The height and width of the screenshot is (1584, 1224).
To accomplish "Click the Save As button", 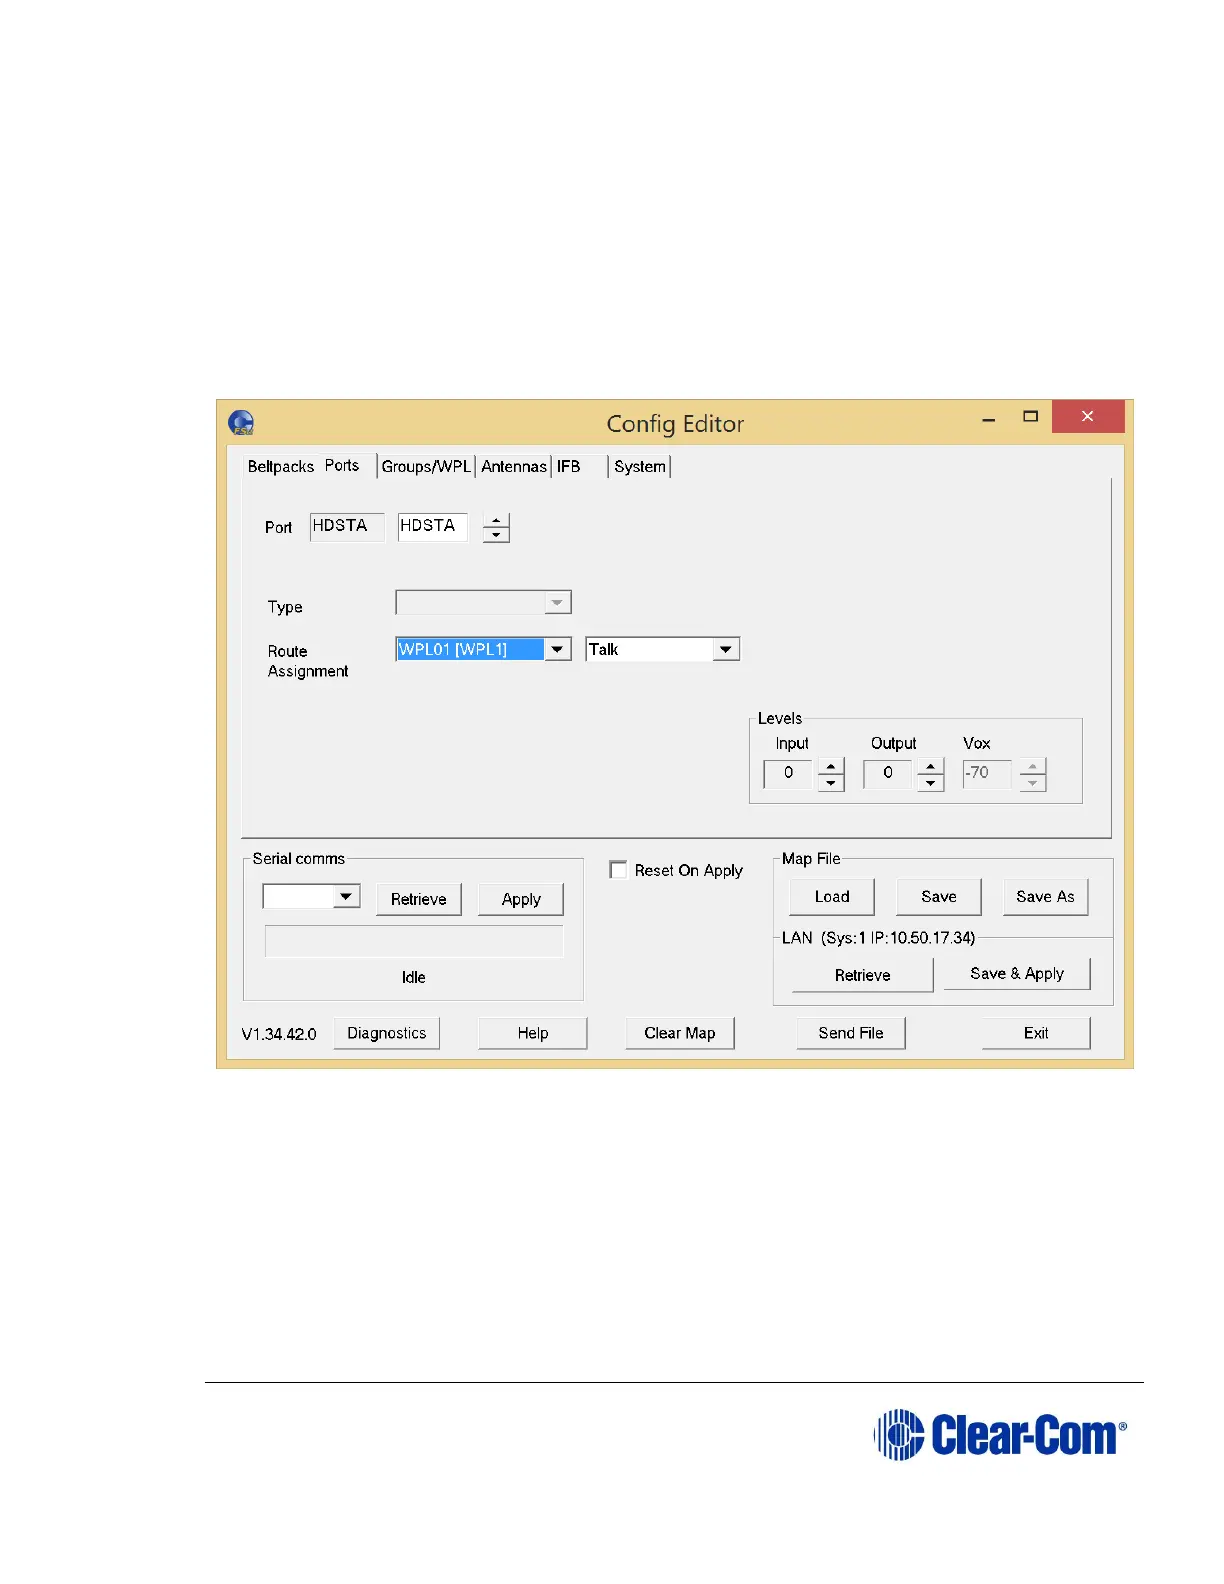I will pos(1046,897).
